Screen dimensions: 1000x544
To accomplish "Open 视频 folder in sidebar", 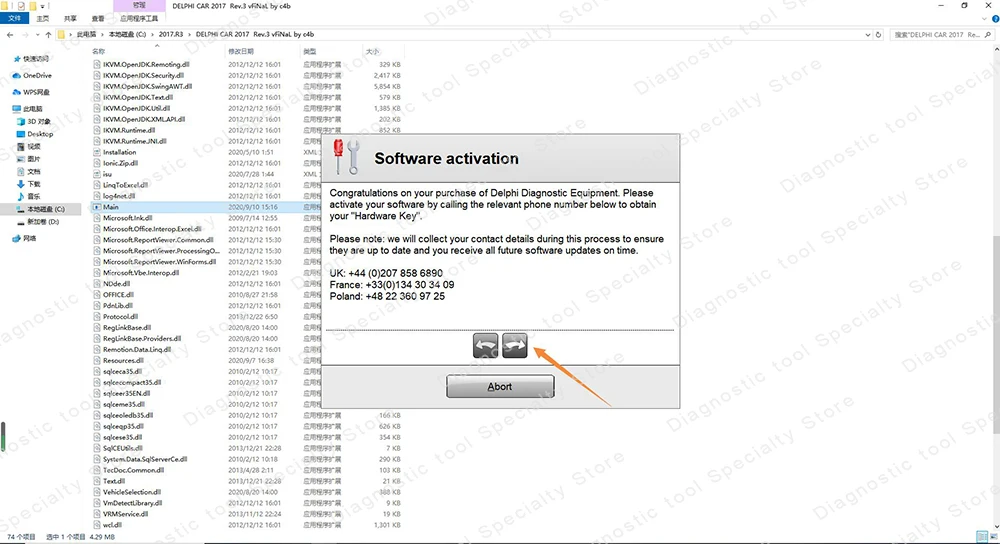I will [33, 147].
